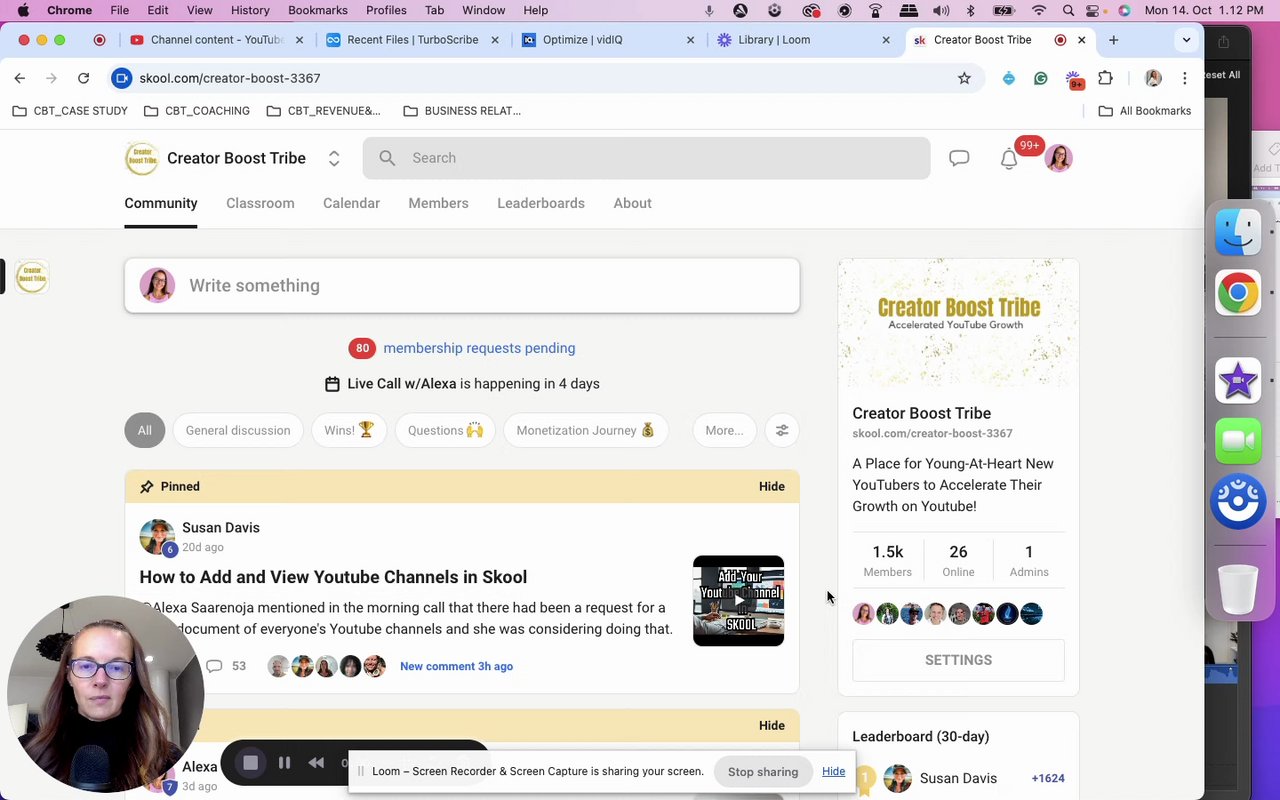Hide the first pinned post

point(771,486)
